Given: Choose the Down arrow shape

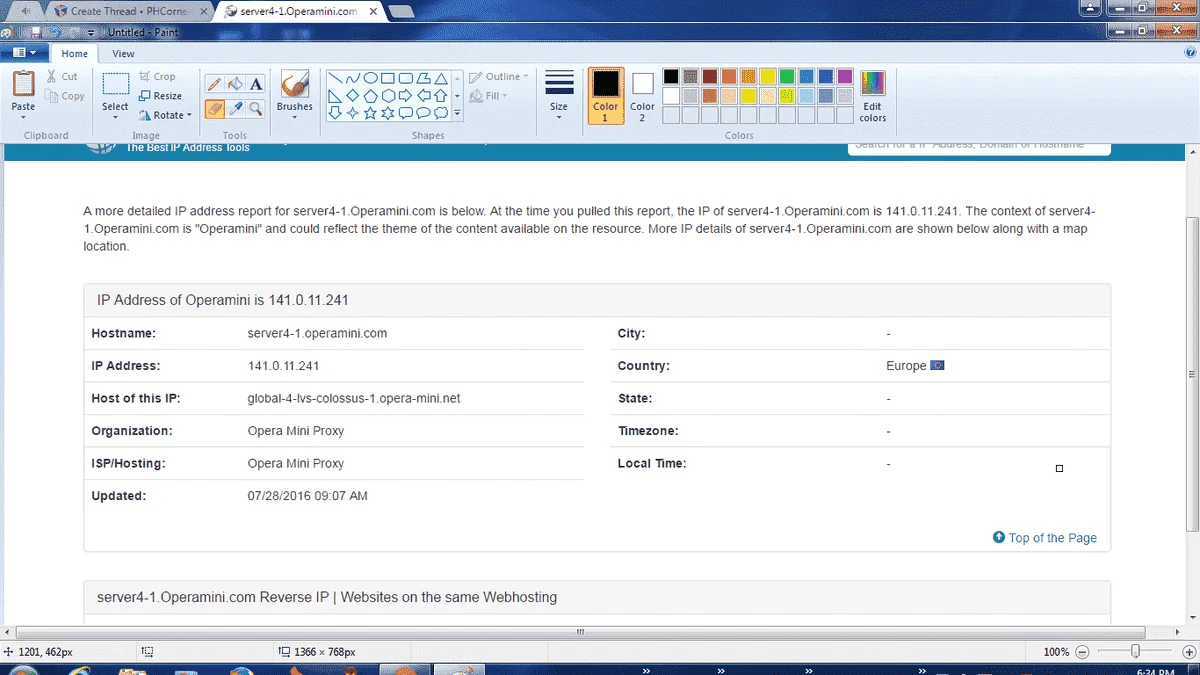Looking at the screenshot, I should point(336,113).
